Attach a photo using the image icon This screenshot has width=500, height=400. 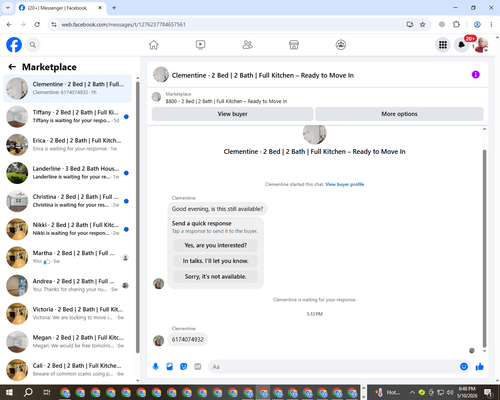click(170, 367)
